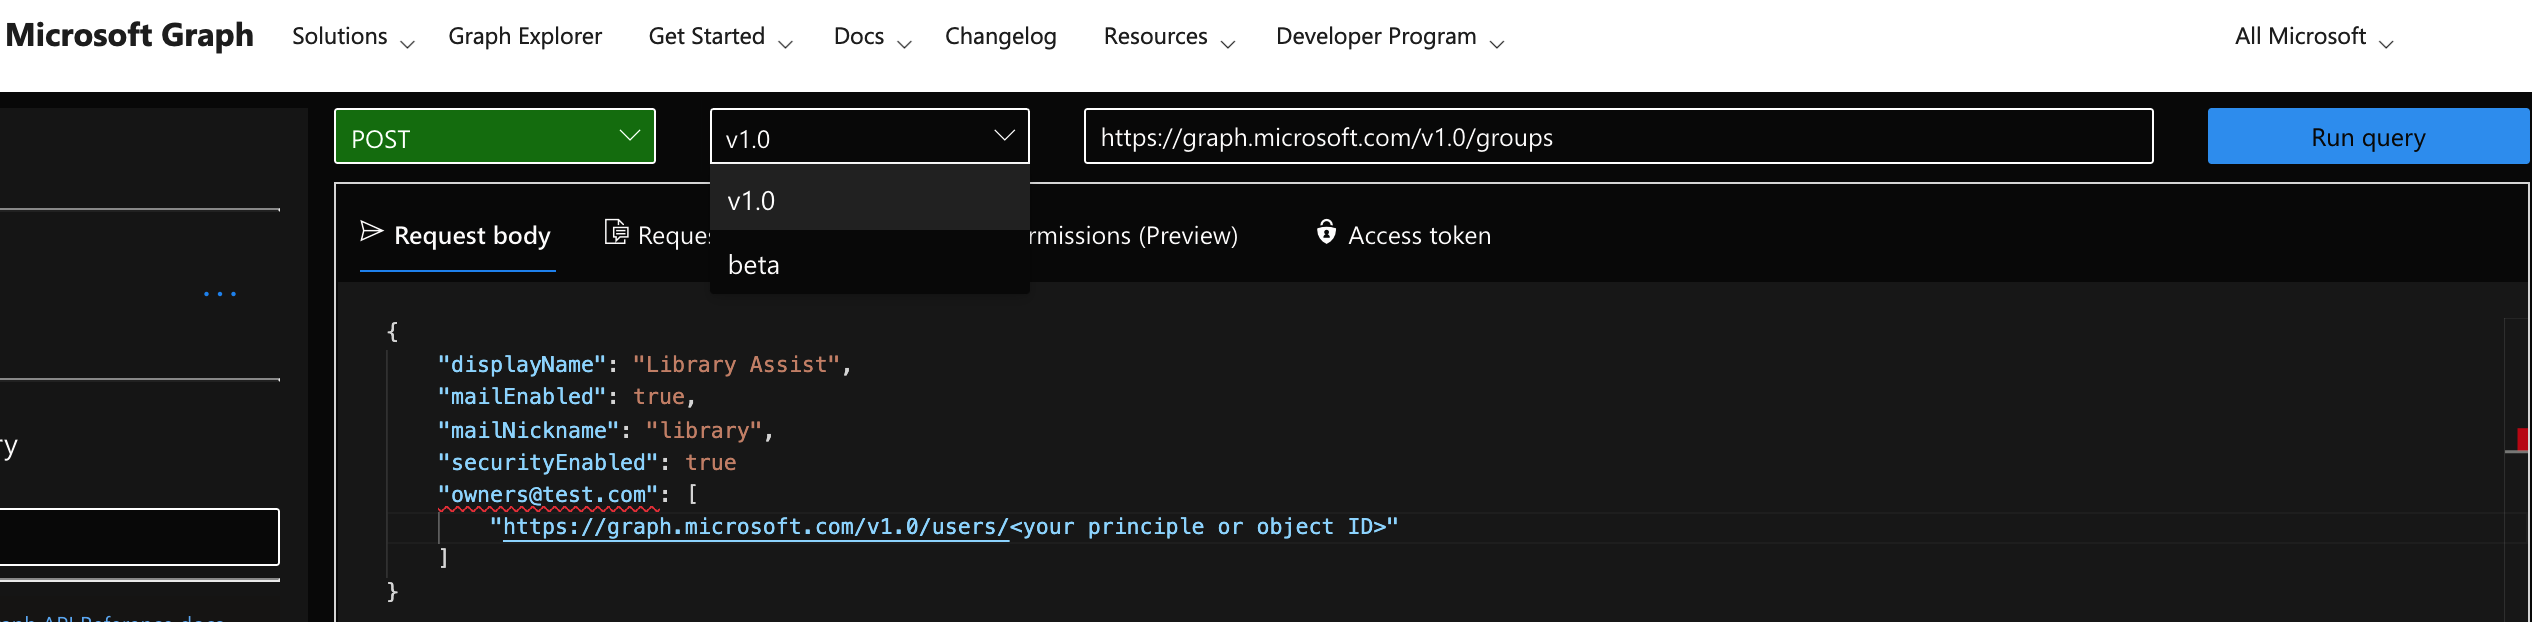Screen dimensions: 2532x622
Task: Open the Graph Explorer link
Action: tap(525, 37)
